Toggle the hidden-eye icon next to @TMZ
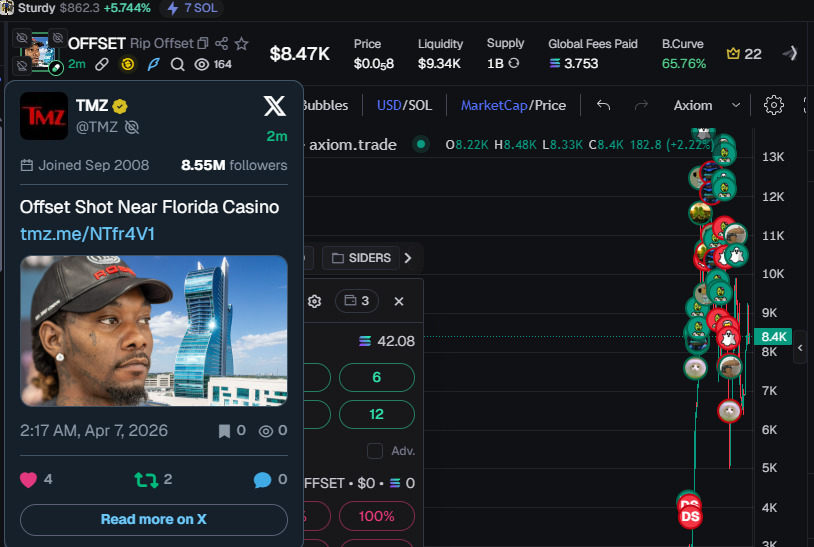Image resolution: width=814 pixels, height=547 pixels. point(132,127)
